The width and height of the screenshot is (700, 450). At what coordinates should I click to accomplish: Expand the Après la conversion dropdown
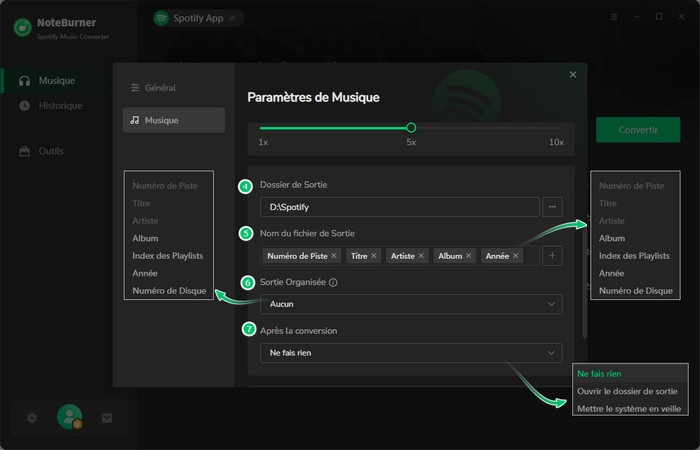[x=411, y=353]
